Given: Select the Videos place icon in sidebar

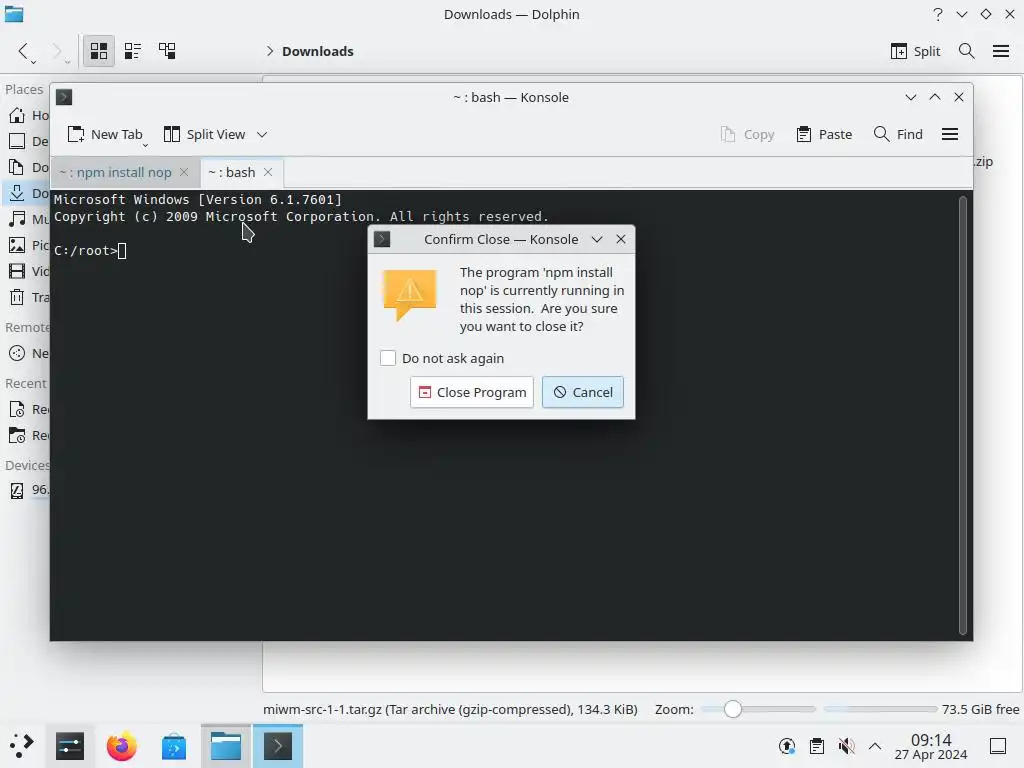Looking at the screenshot, I should [x=17, y=271].
